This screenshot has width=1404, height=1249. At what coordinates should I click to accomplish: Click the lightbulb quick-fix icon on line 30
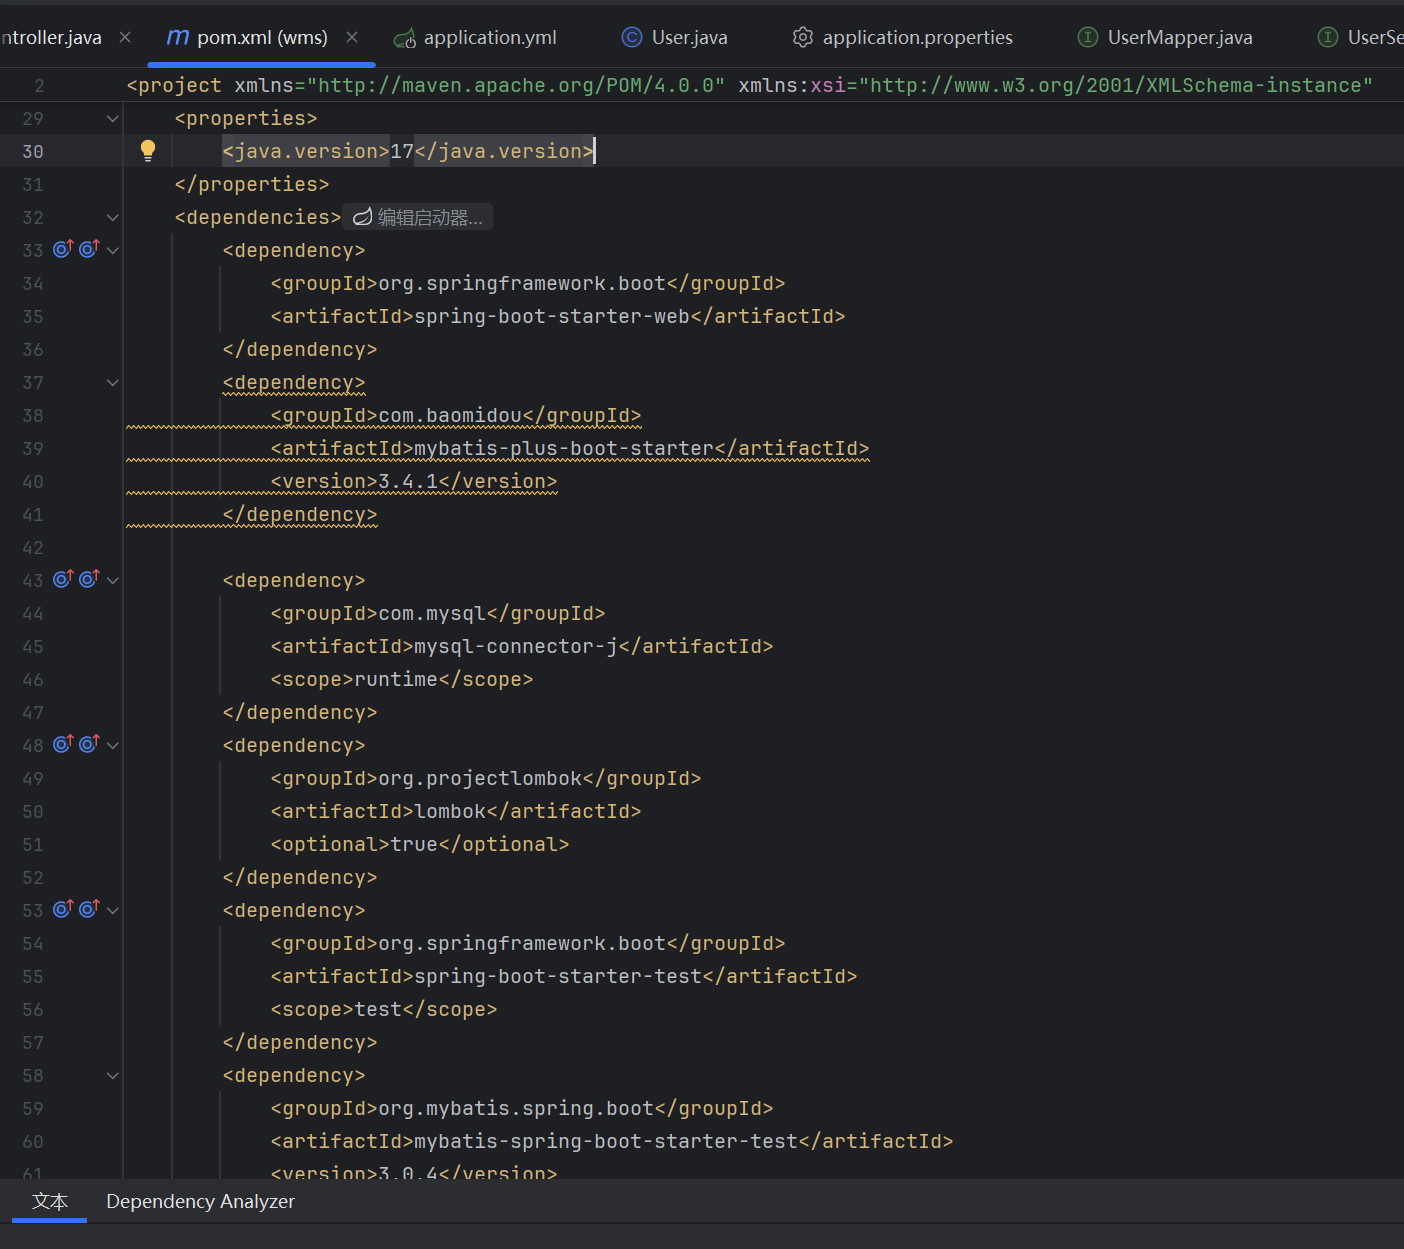coord(148,151)
